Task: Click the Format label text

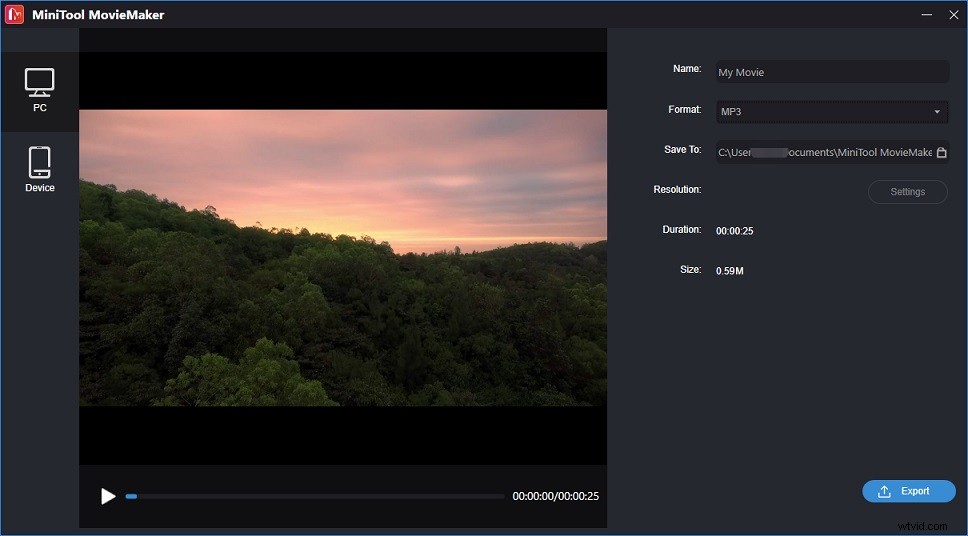Action: (684, 110)
